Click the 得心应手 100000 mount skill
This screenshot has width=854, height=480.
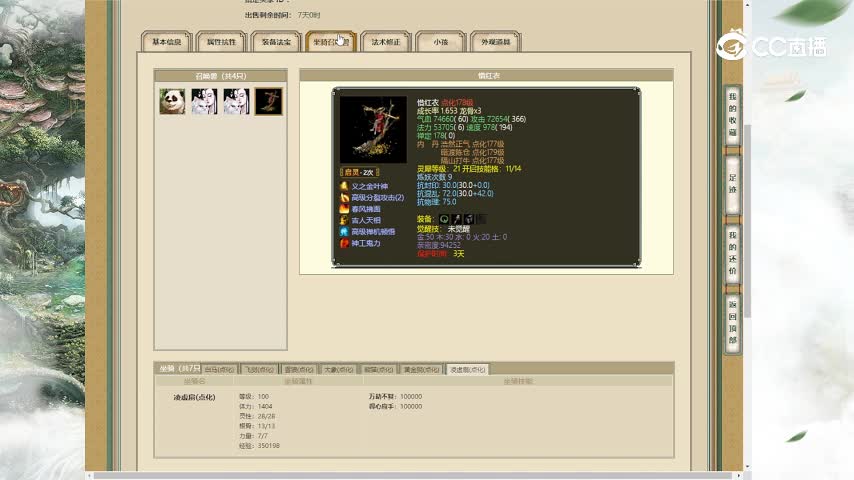[395, 406]
